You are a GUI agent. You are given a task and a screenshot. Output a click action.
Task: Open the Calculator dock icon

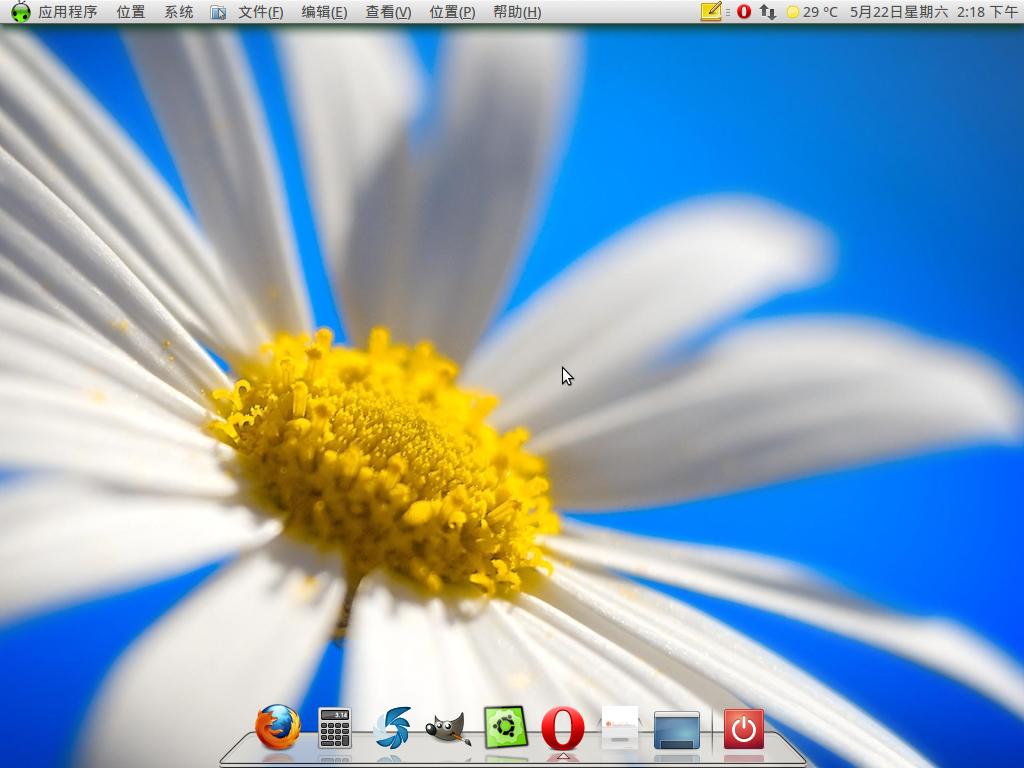pos(334,728)
